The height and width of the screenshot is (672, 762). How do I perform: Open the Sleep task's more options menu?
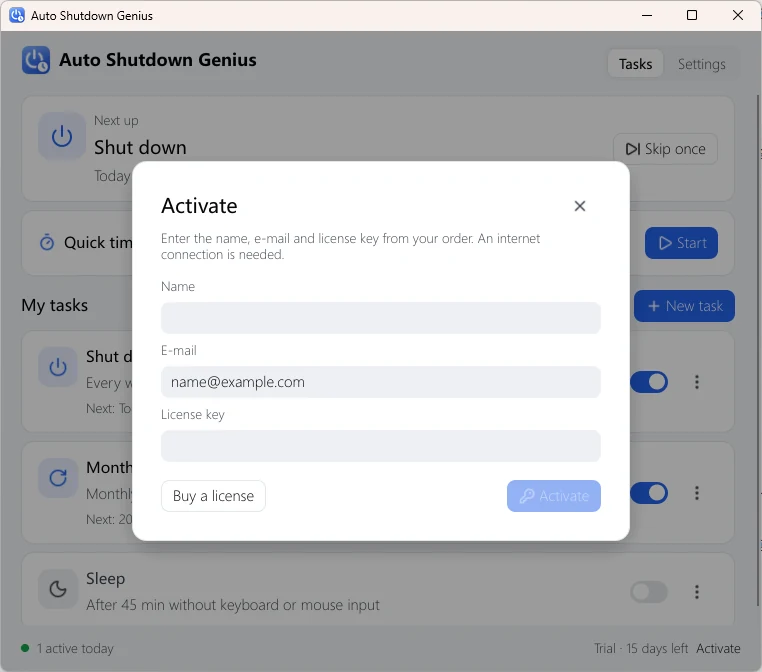(x=697, y=592)
